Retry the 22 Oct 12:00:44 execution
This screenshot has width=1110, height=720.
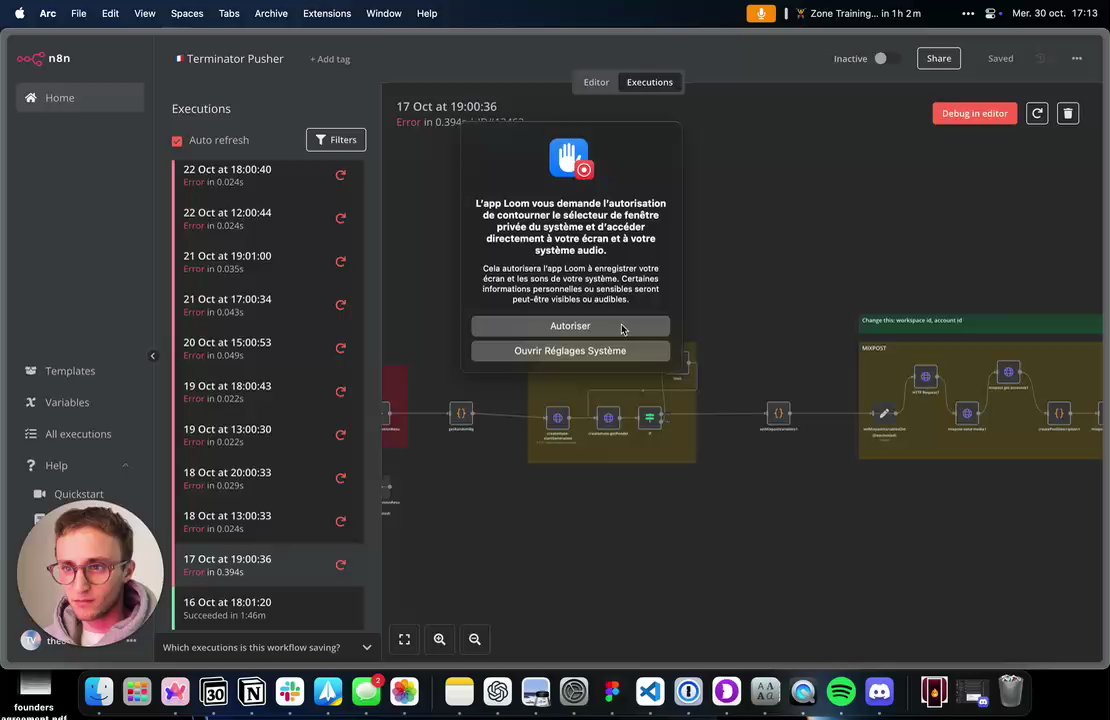point(341,218)
